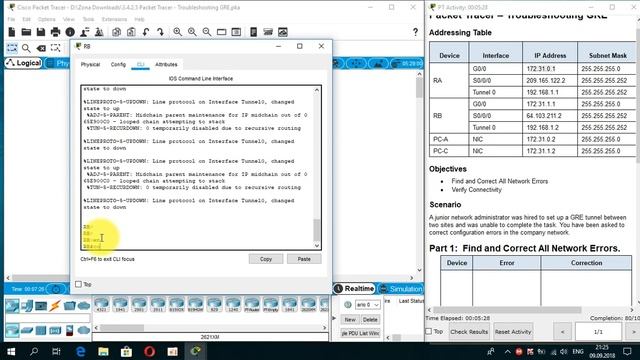Select Switches subcategory icon

pos(27,330)
